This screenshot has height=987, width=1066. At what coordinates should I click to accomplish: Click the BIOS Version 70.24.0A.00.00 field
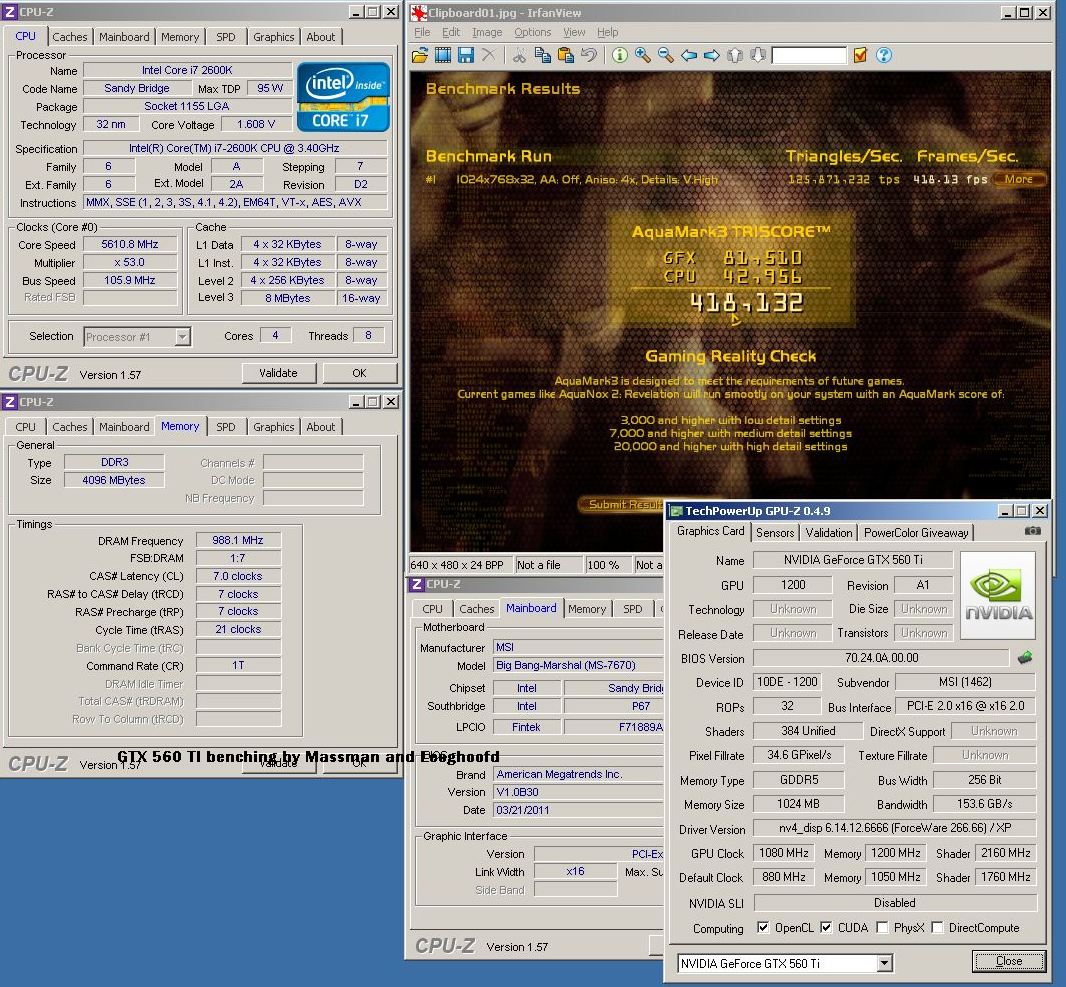881,658
